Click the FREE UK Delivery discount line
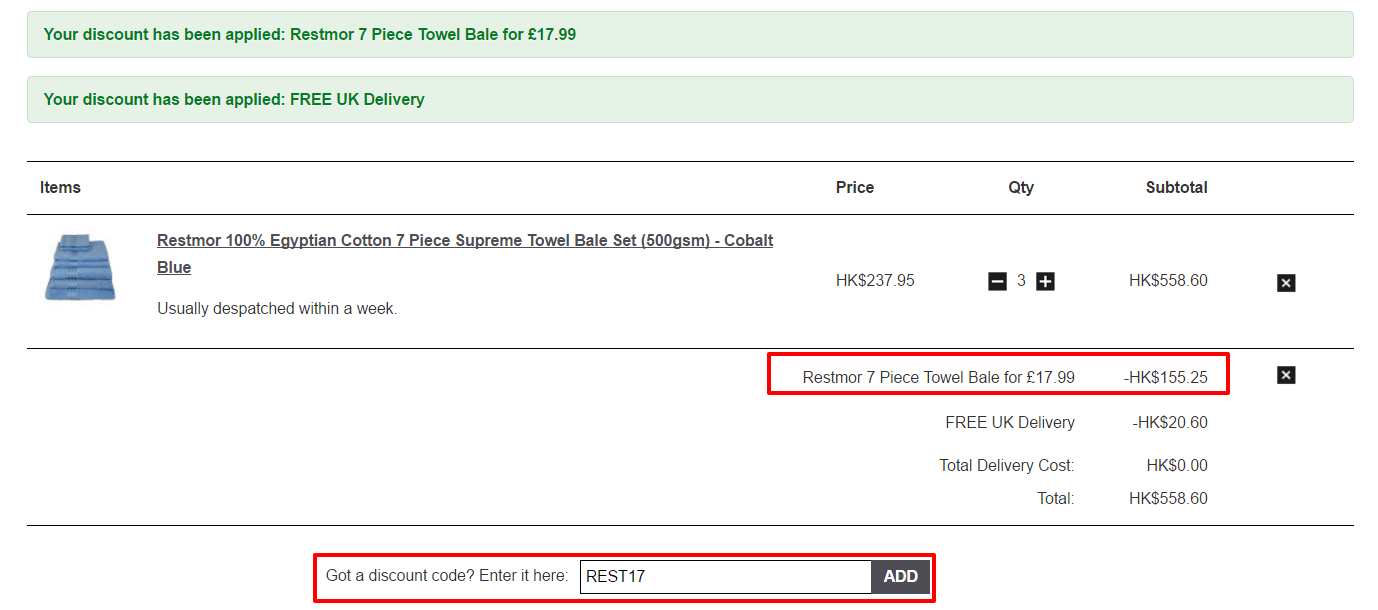The image size is (1378, 610). [1009, 423]
